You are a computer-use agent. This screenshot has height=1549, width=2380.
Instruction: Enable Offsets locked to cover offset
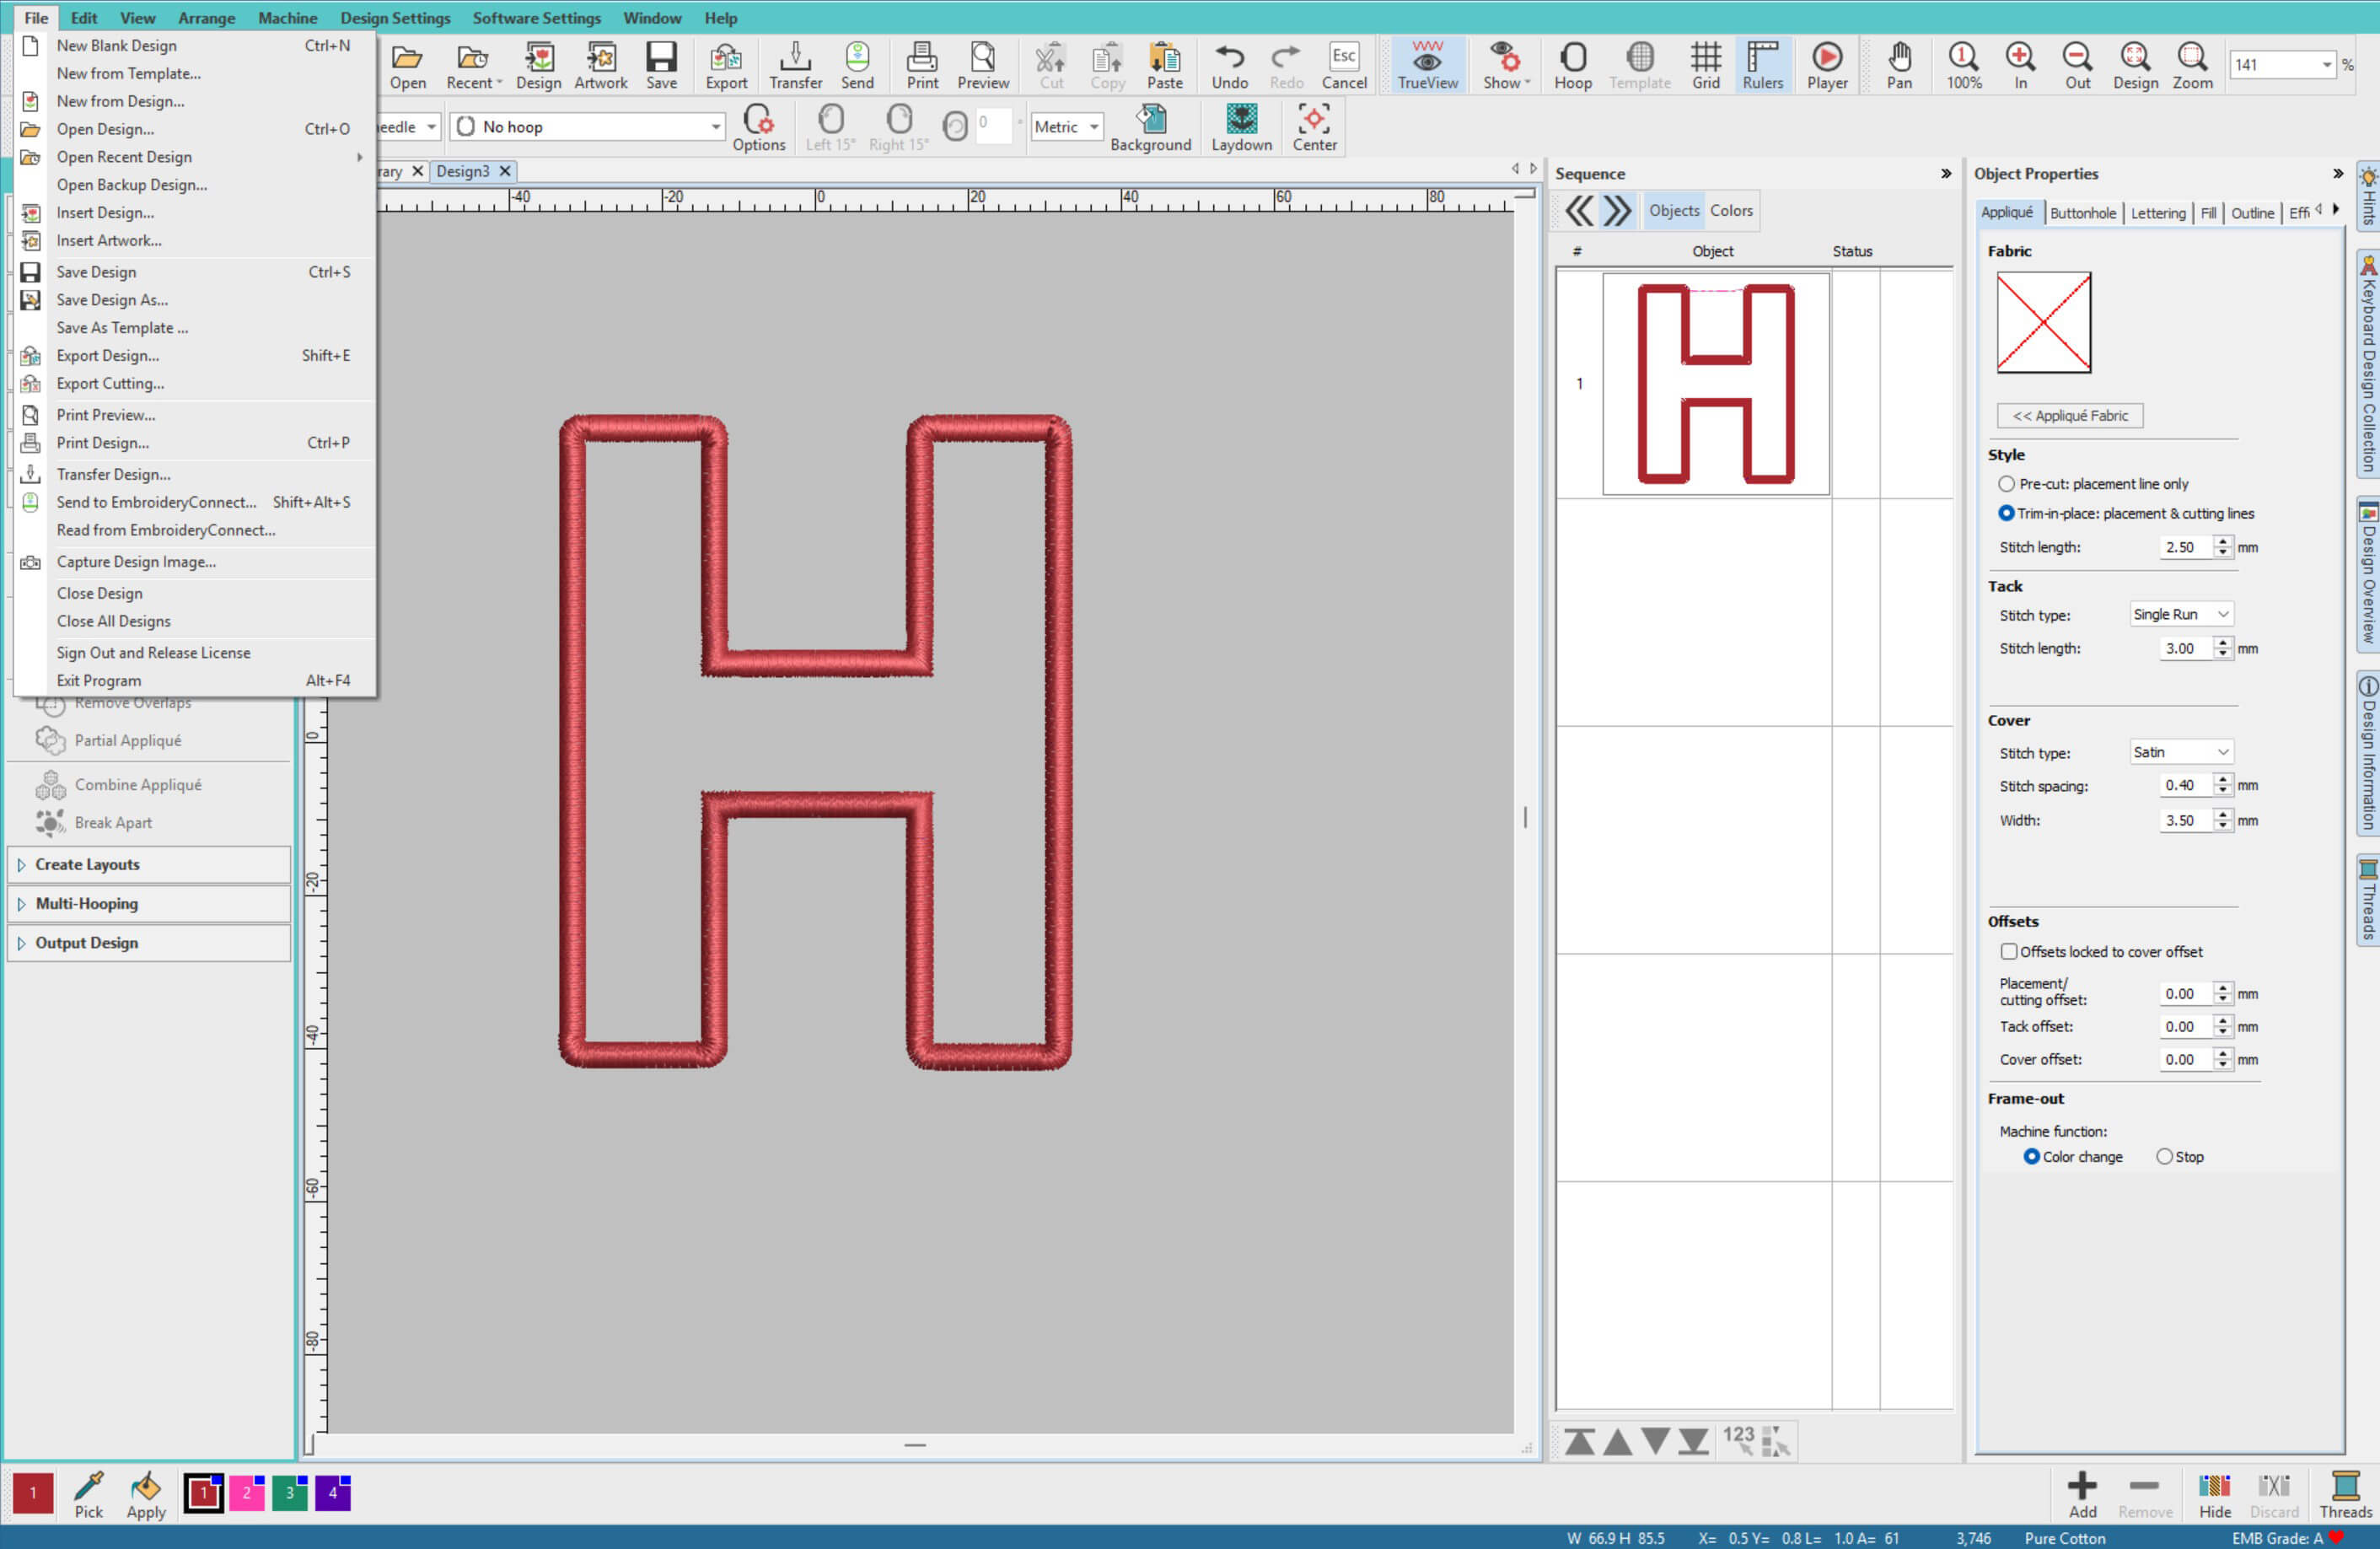pyautogui.click(x=2008, y=951)
